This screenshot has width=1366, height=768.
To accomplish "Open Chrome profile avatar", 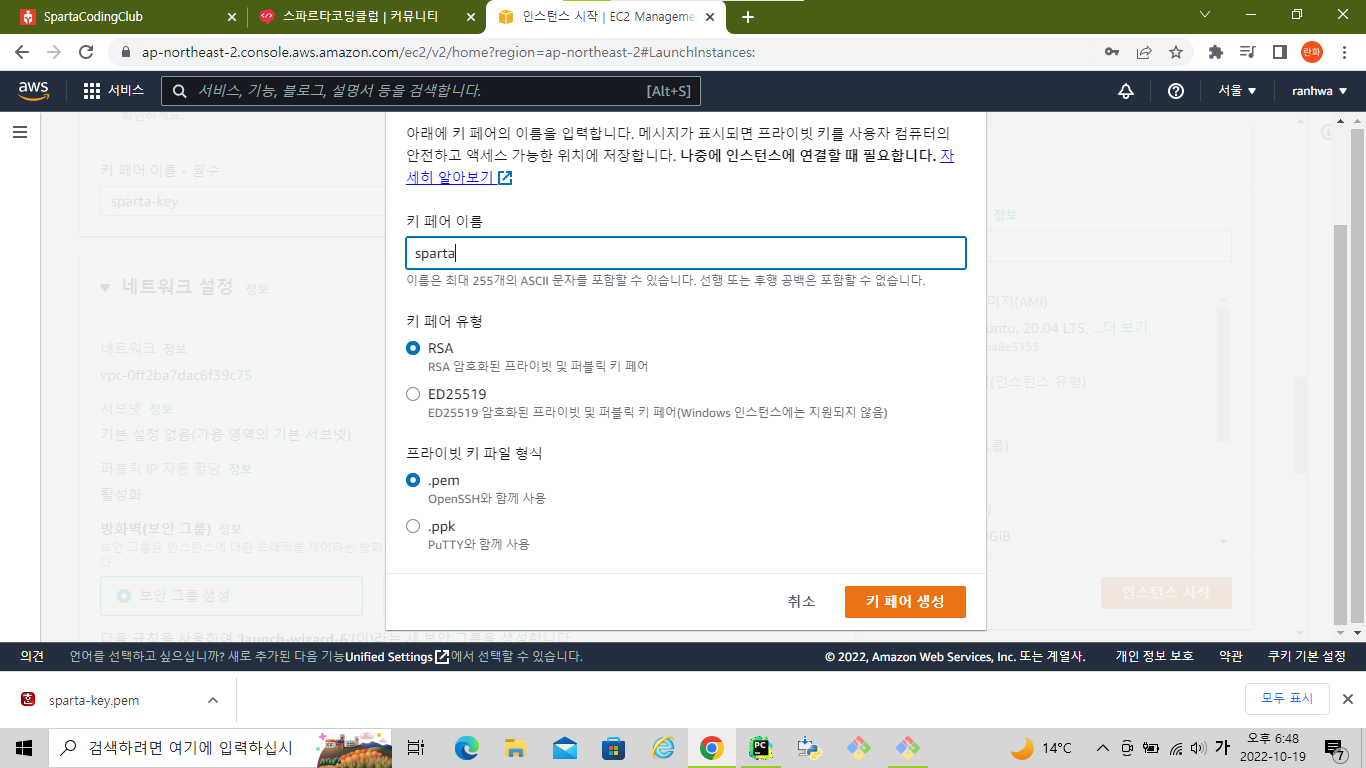I will [x=1311, y=52].
